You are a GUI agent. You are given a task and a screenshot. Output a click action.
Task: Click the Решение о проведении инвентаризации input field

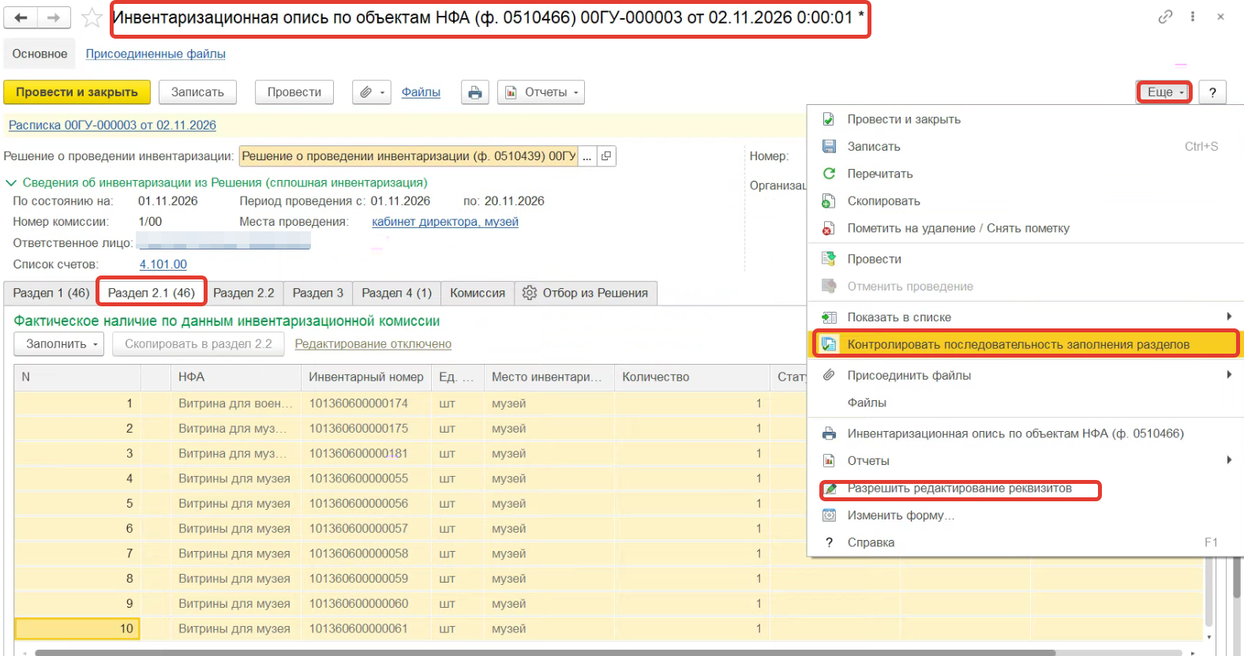click(x=408, y=156)
